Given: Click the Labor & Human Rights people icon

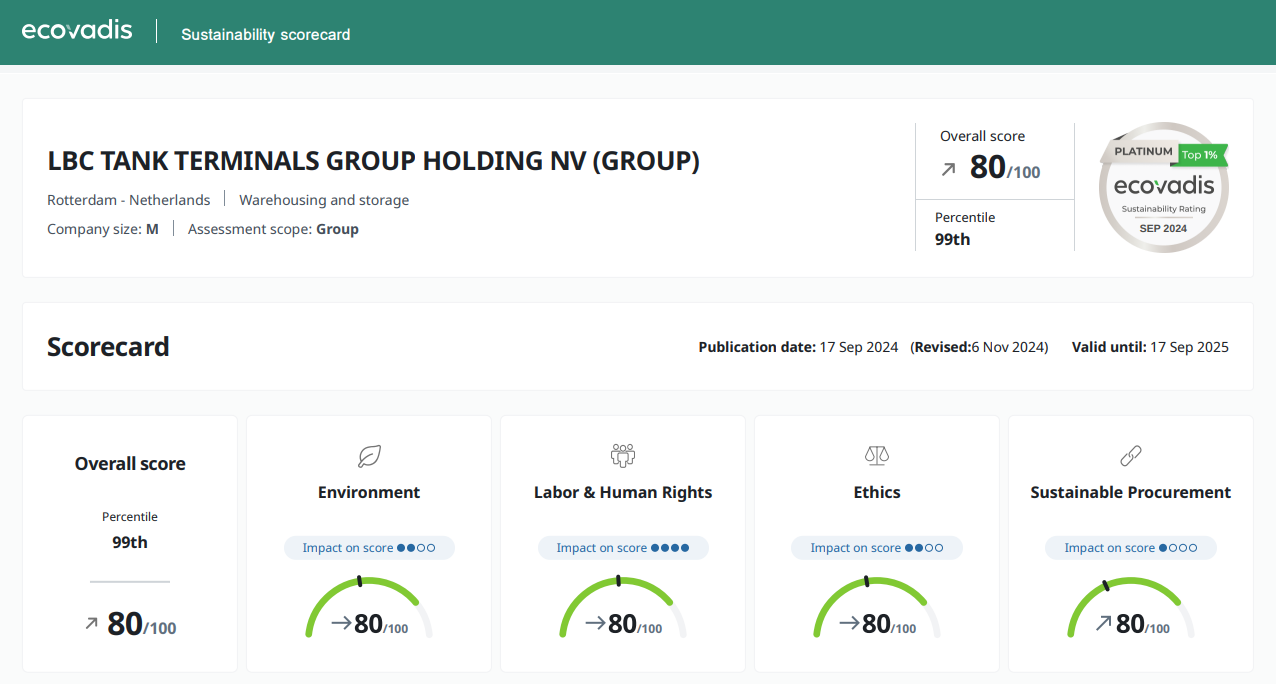Looking at the screenshot, I should click(x=623, y=456).
